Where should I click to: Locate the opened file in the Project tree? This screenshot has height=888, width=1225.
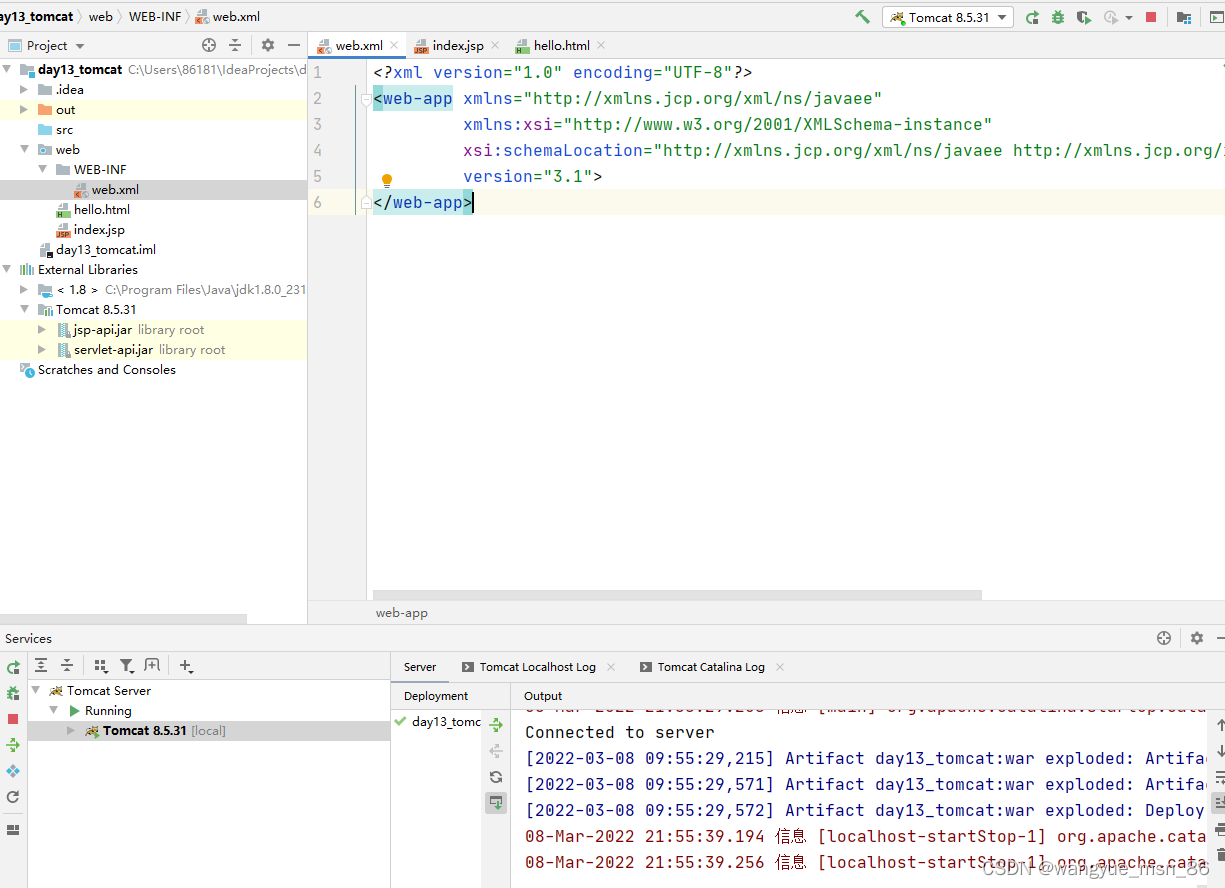209,45
